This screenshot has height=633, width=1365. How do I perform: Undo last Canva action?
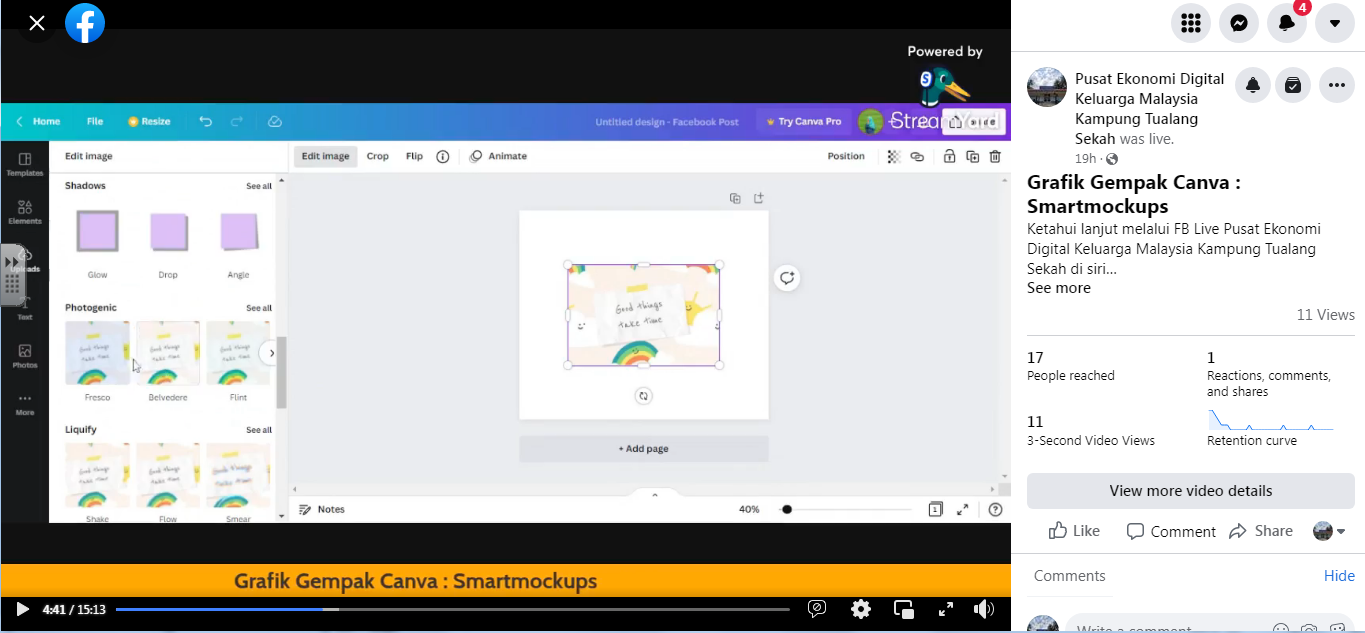click(x=206, y=121)
